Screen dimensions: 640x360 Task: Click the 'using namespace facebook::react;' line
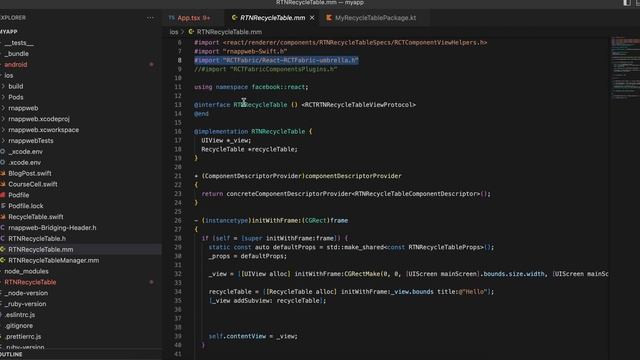click(251, 87)
